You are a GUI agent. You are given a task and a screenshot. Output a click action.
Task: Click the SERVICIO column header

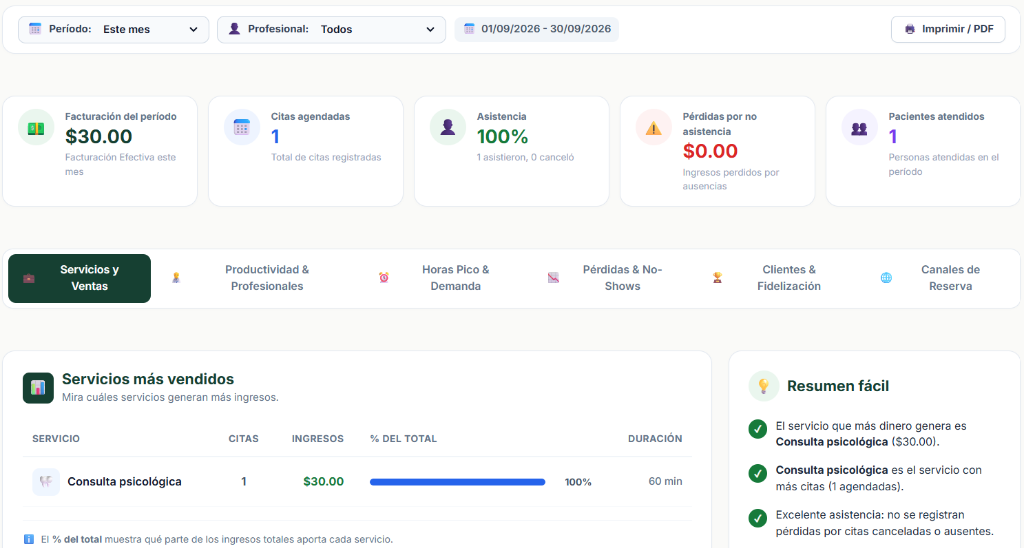pos(56,439)
